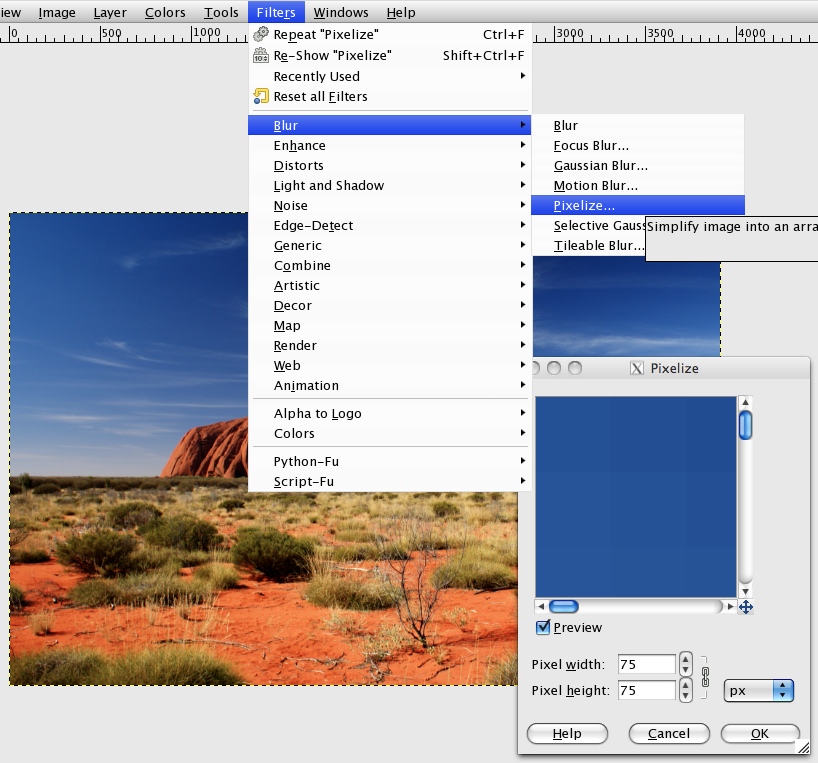Expand the Noise submenu
This screenshot has height=763, width=818.
point(390,205)
